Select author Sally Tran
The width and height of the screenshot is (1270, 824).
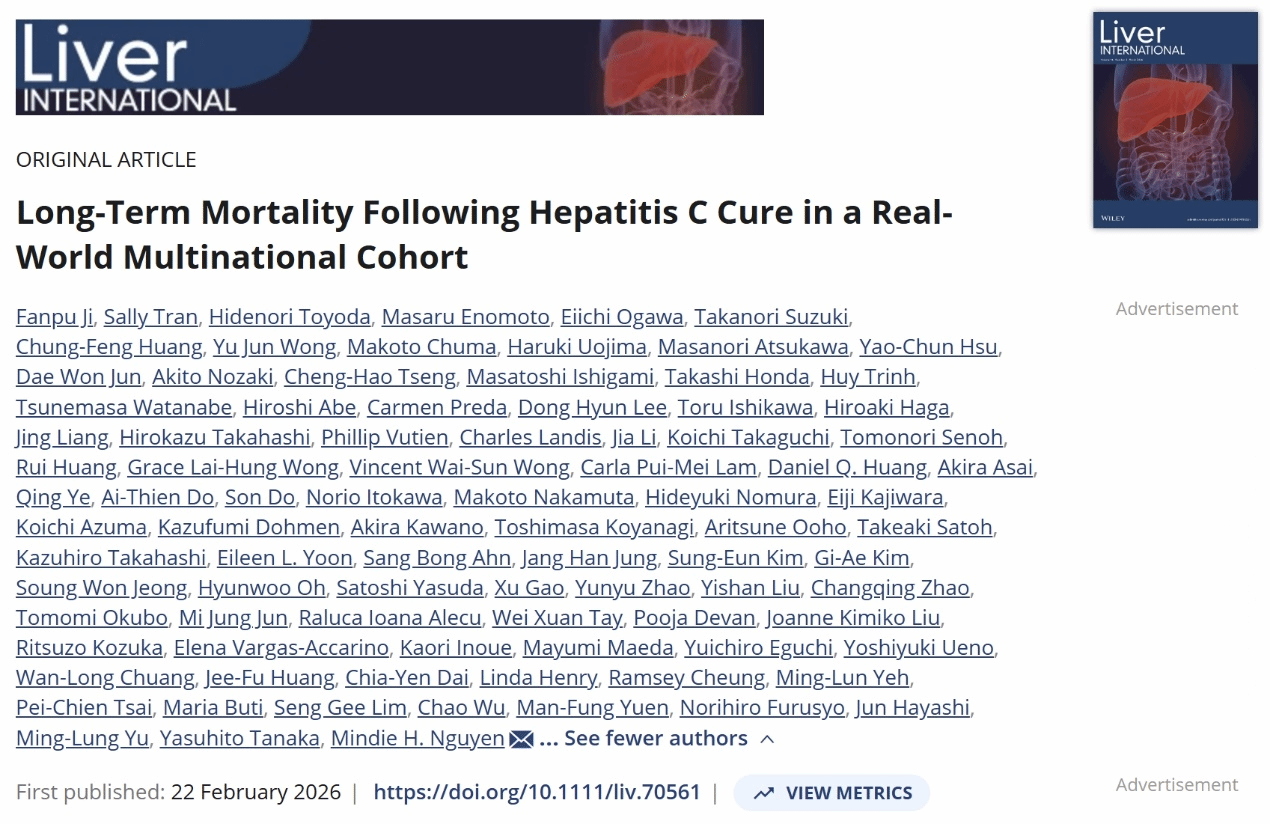click(x=150, y=317)
